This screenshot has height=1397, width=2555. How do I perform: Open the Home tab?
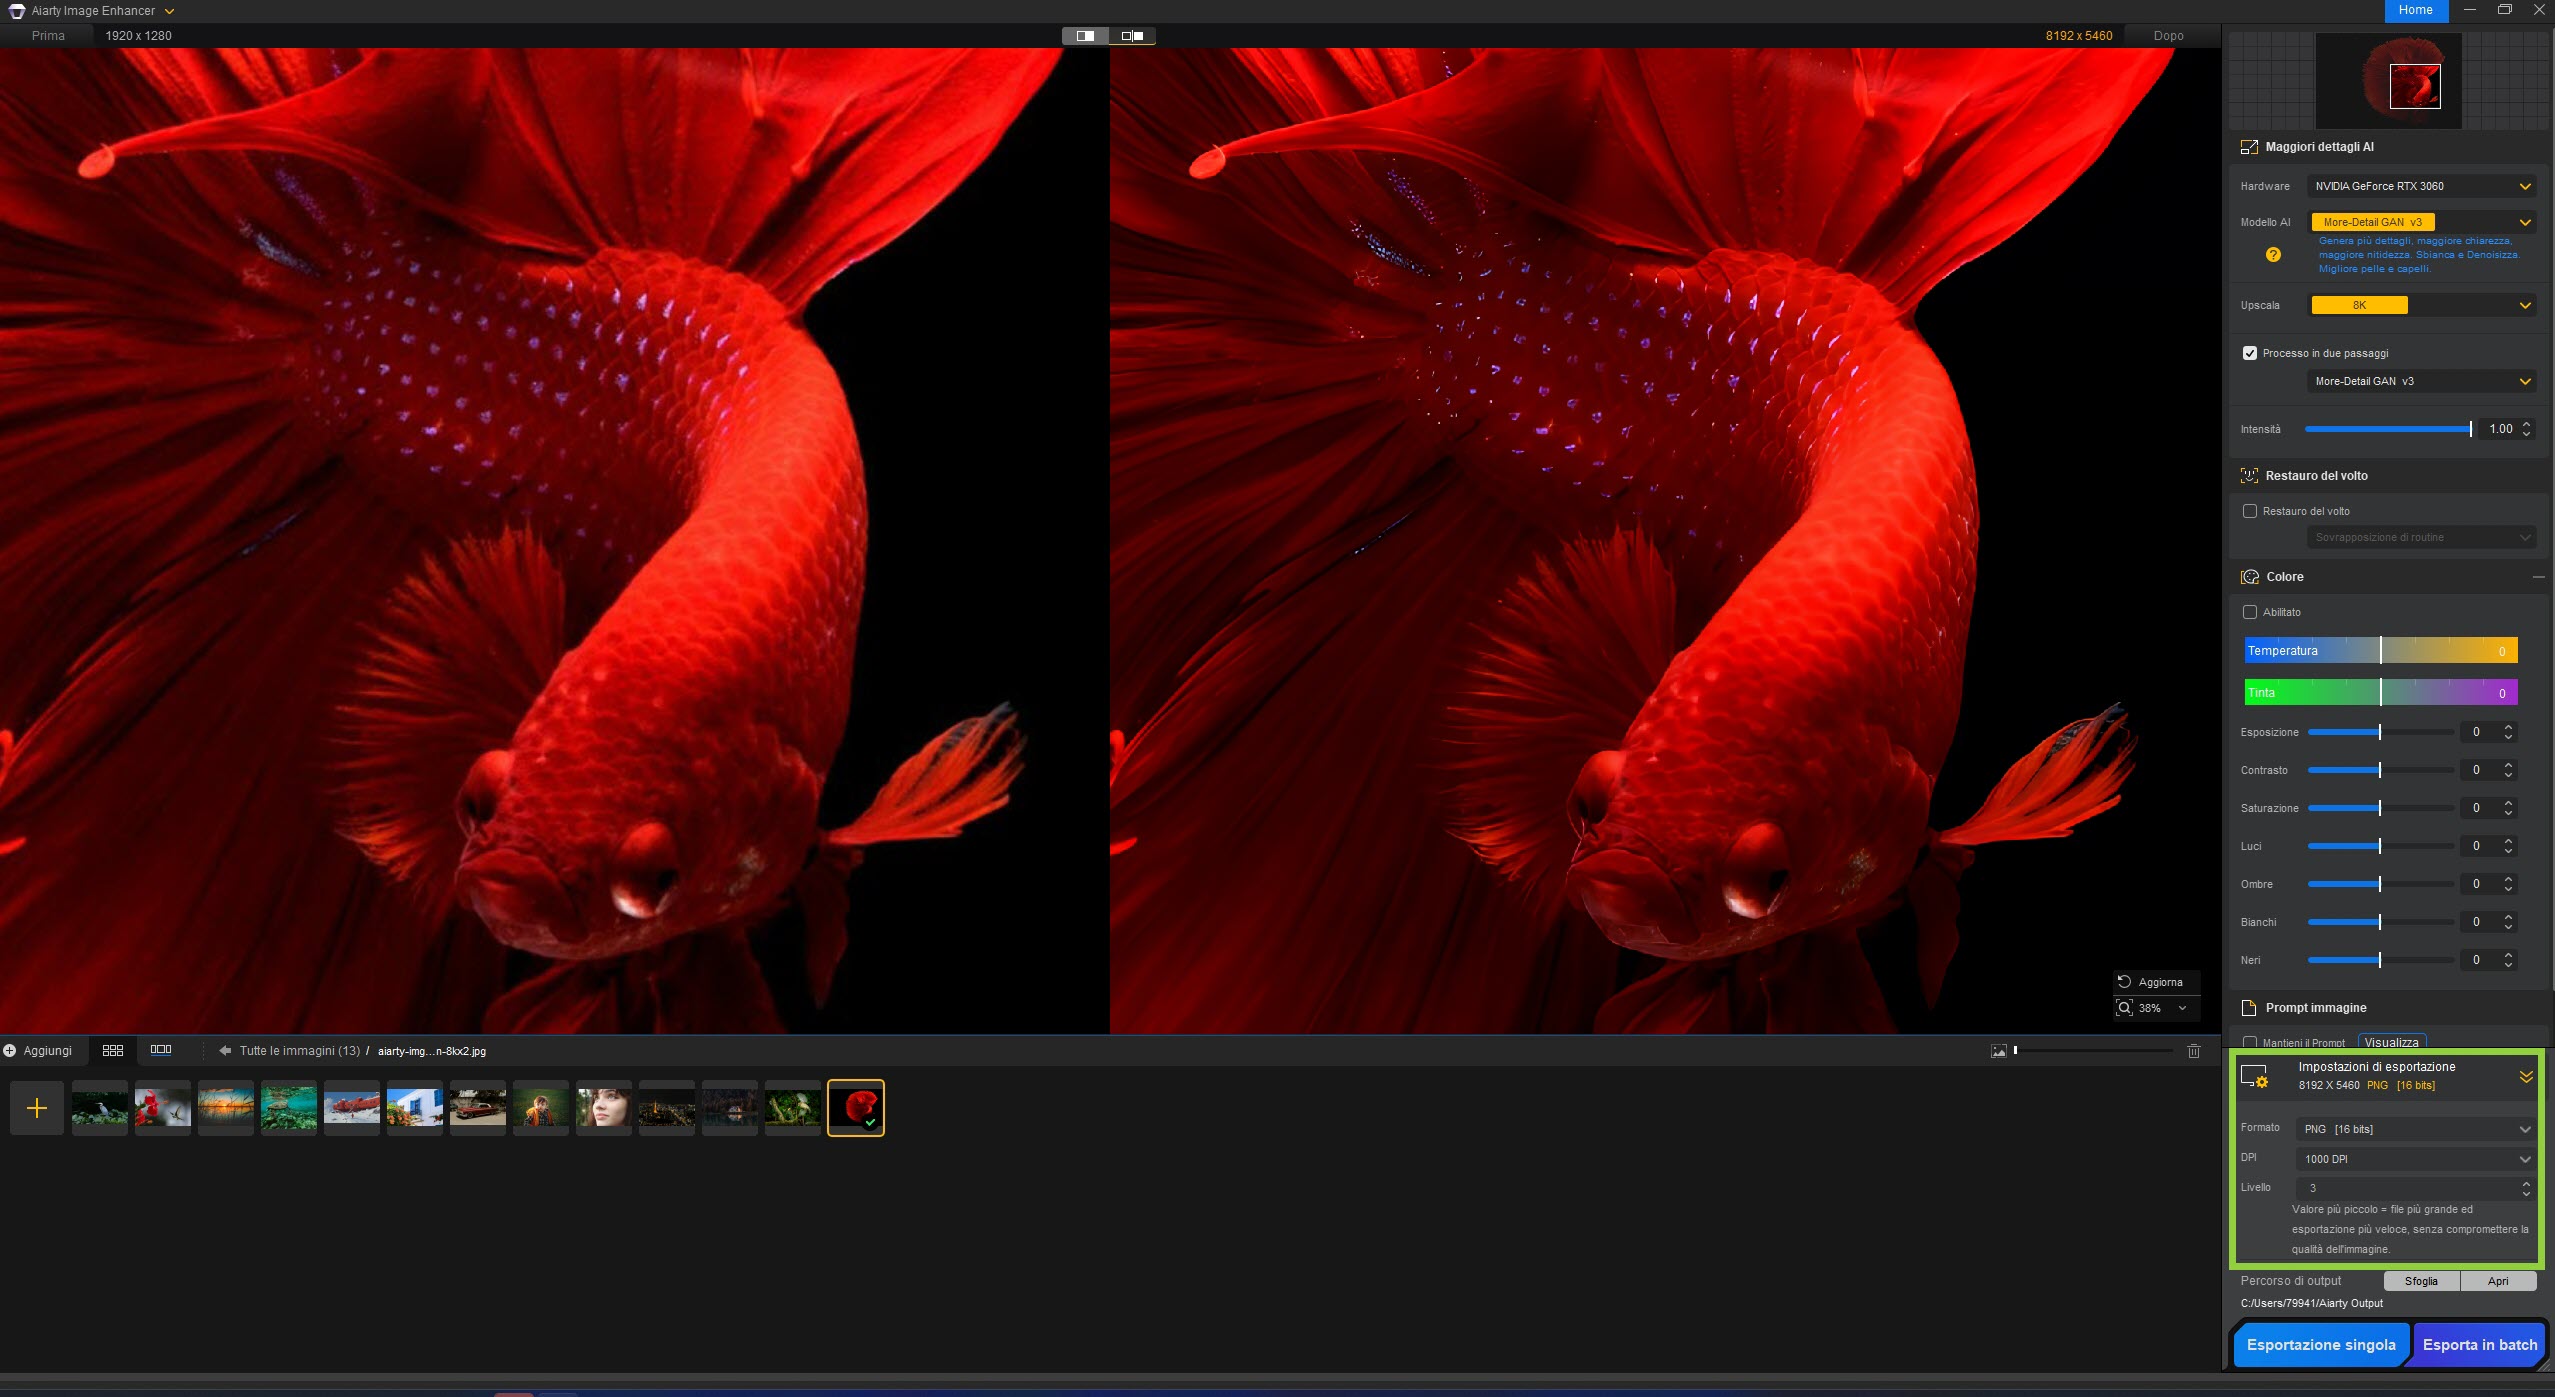click(x=2415, y=10)
